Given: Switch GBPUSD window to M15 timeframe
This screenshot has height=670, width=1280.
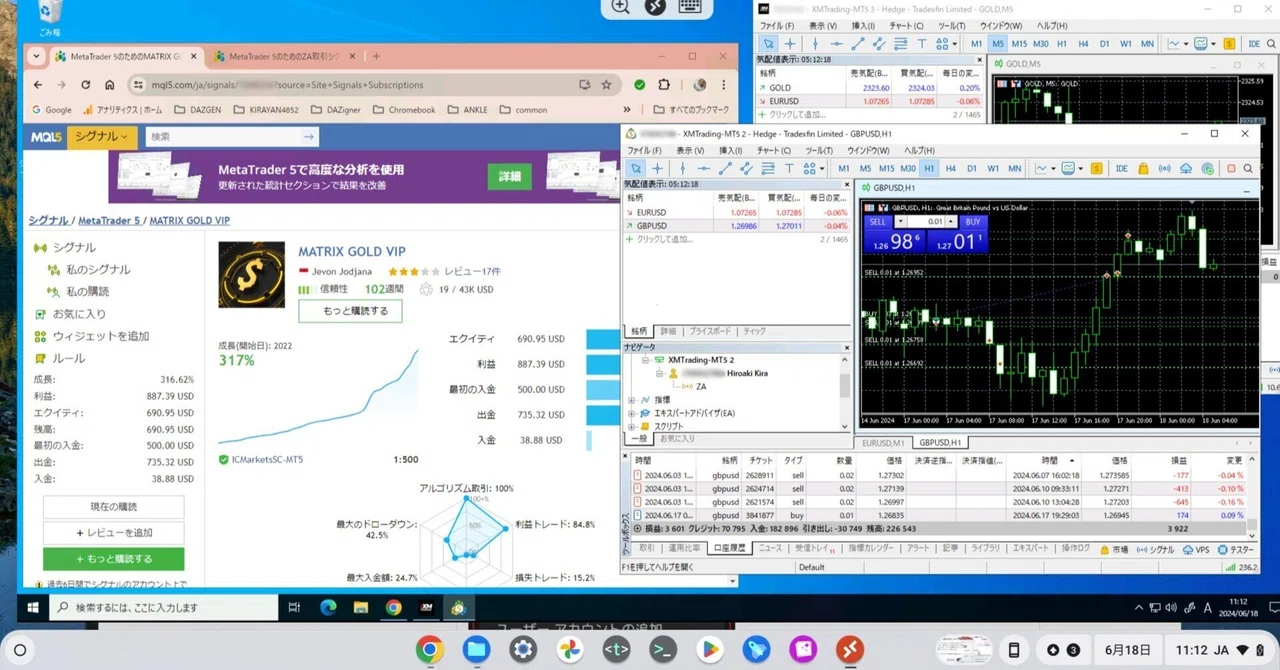Looking at the screenshot, I should [886, 168].
